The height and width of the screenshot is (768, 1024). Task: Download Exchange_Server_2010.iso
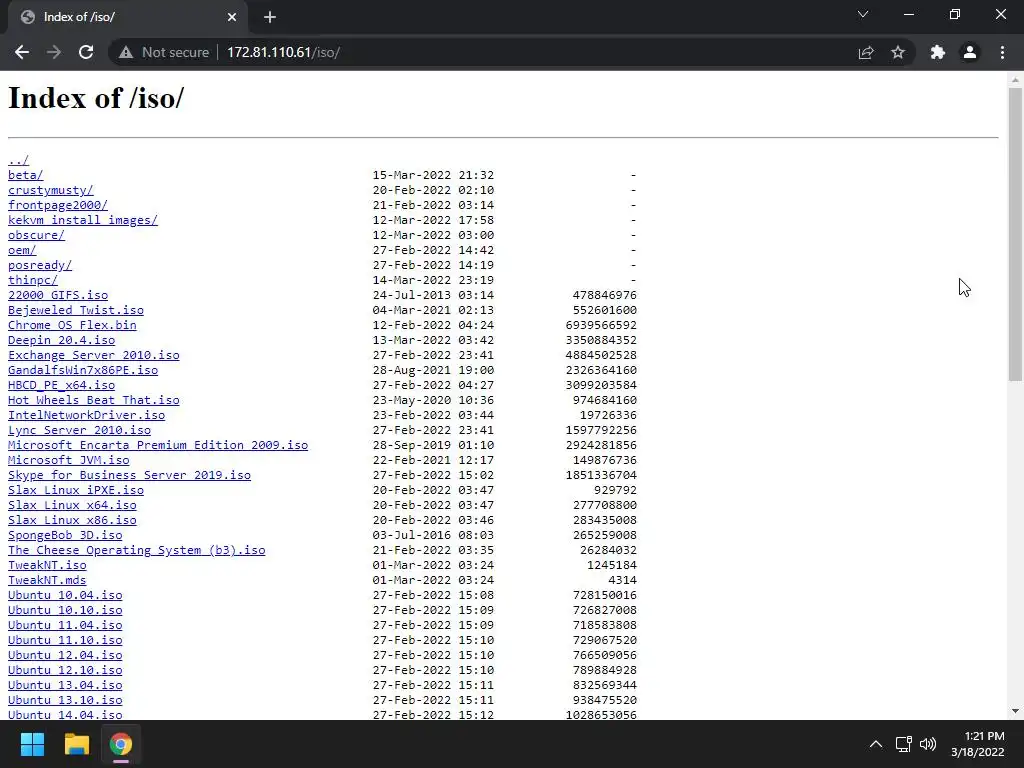click(94, 355)
